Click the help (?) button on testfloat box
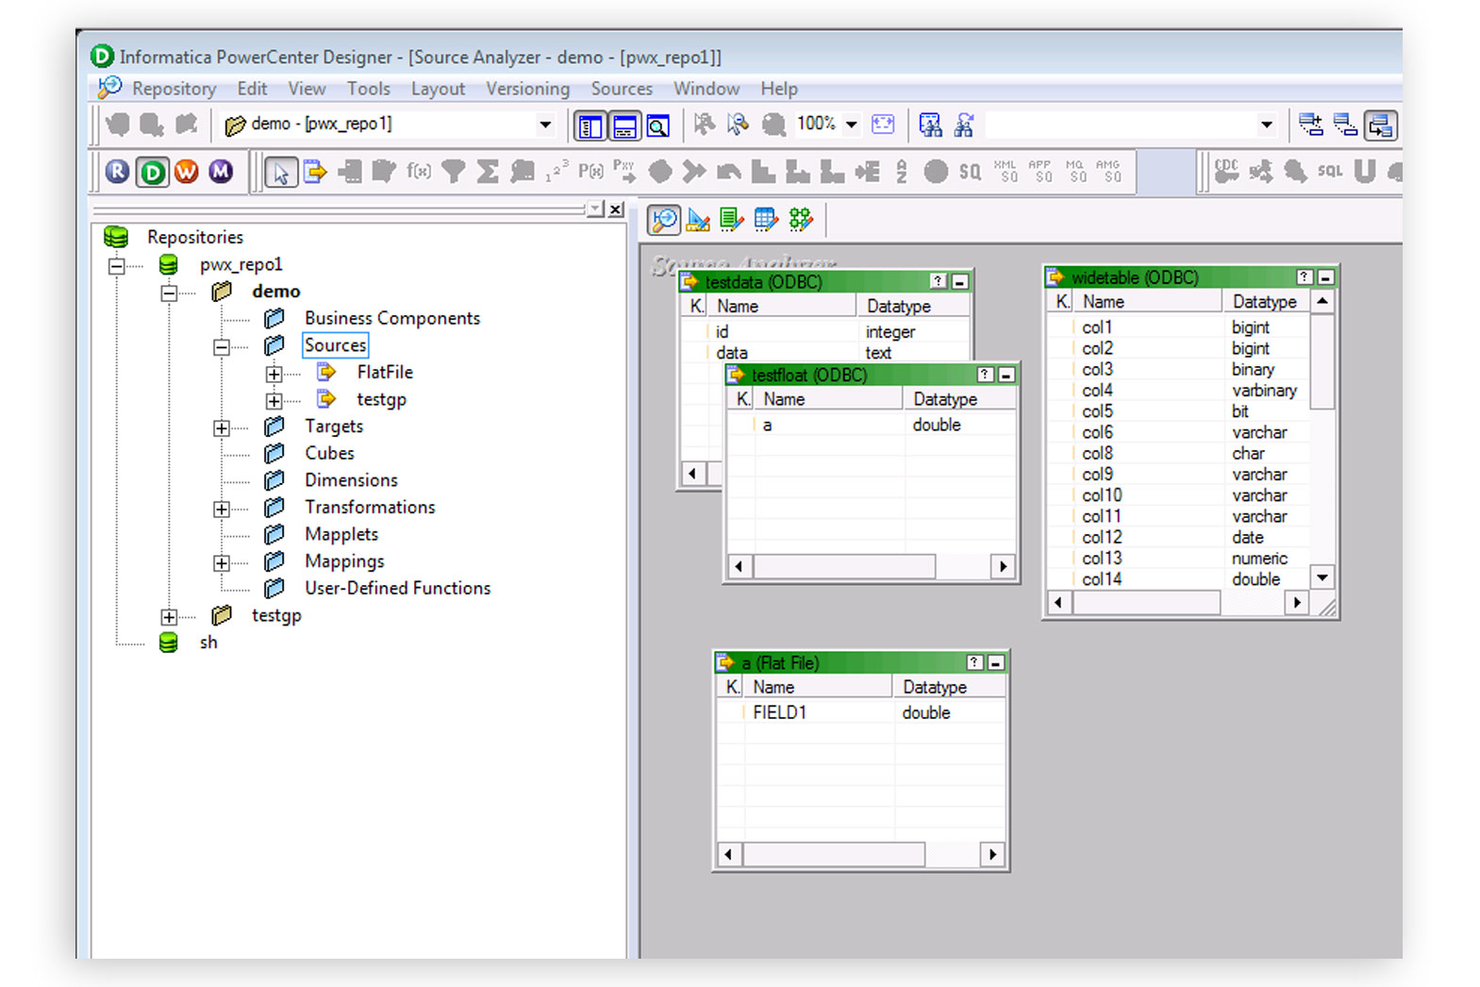The width and height of the screenshot is (1480, 987). 985,375
